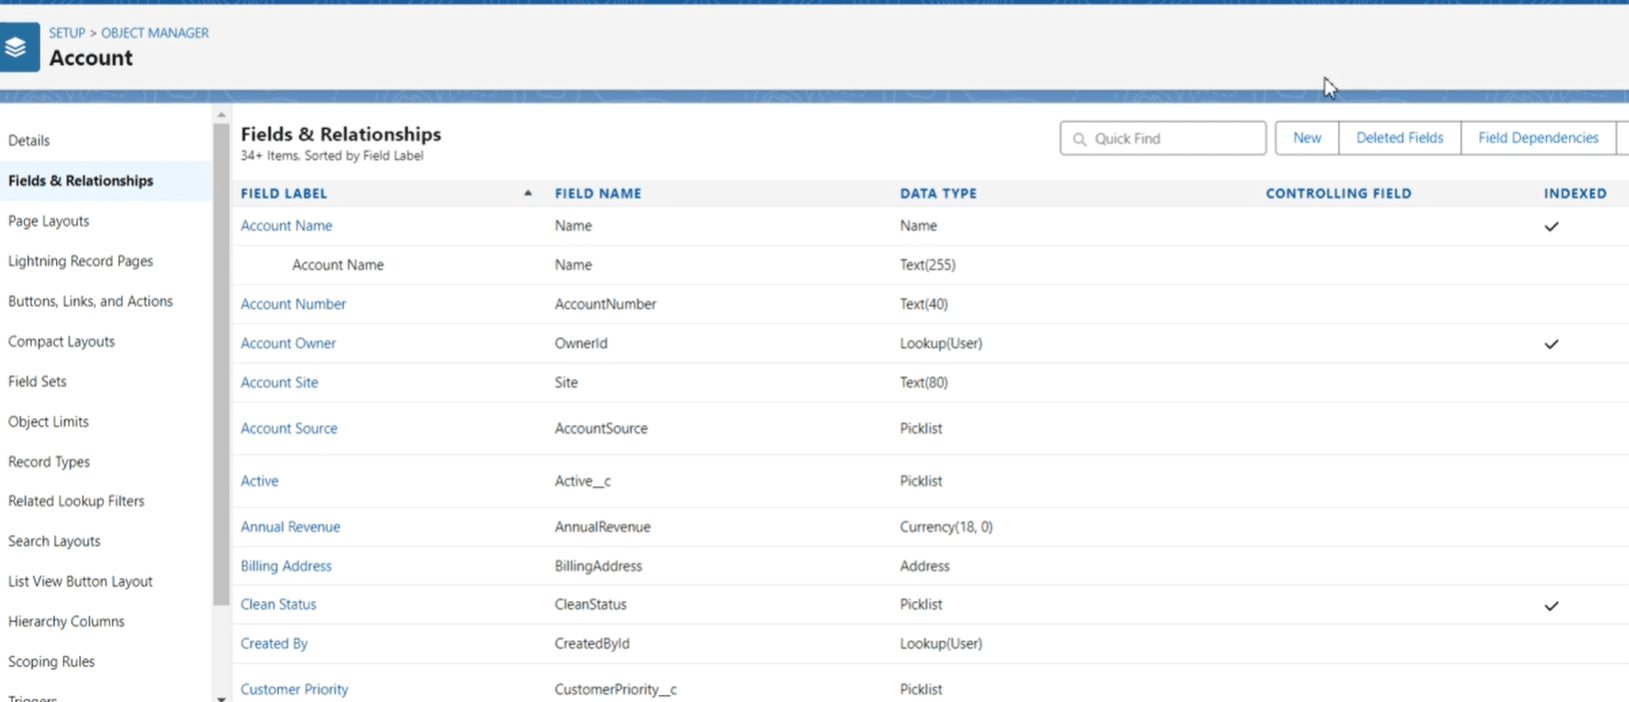
Task: Sort by the Data Type column header
Action: point(938,194)
